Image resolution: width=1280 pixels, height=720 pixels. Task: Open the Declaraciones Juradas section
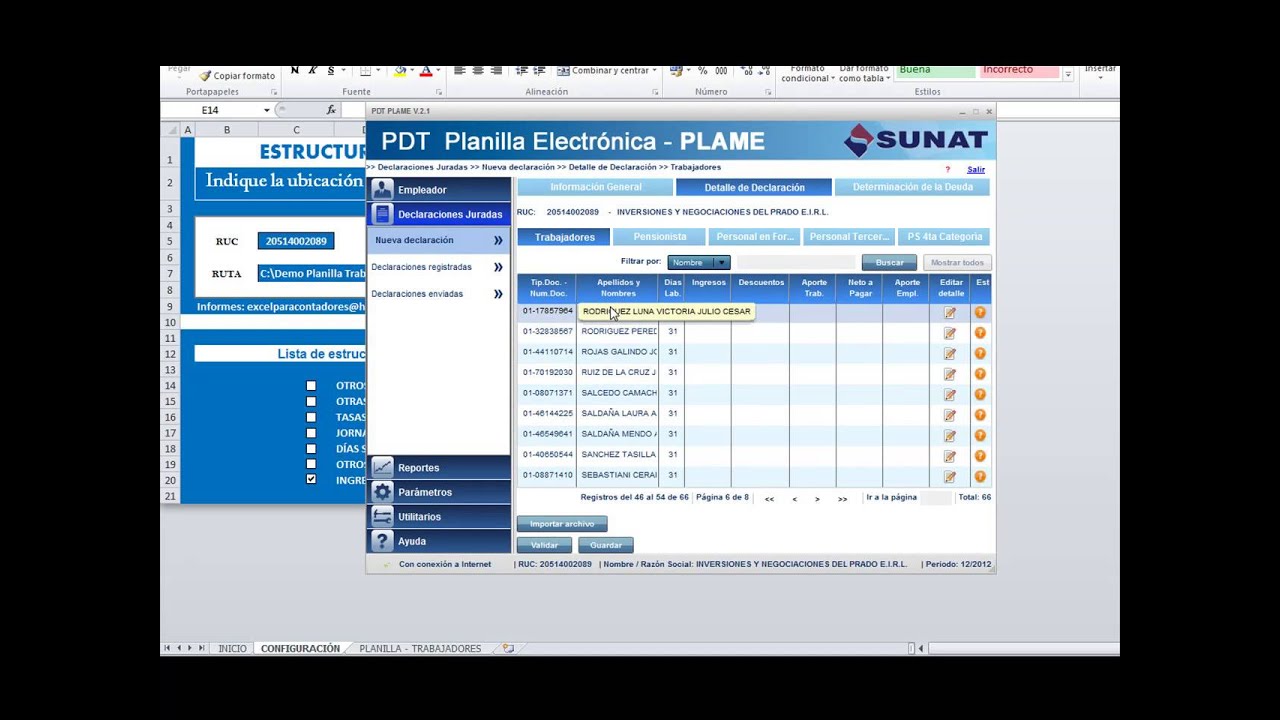(439, 214)
